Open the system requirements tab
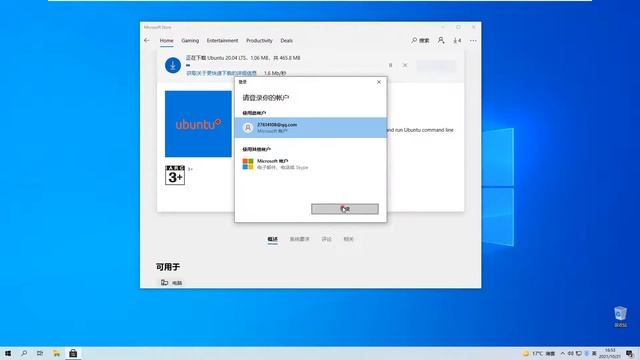 click(x=300, y=239)
